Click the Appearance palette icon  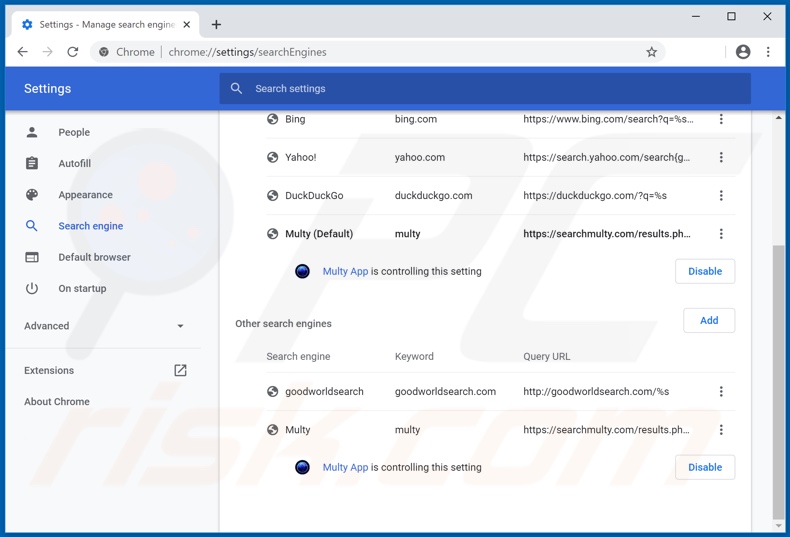[x=32, y=195]
